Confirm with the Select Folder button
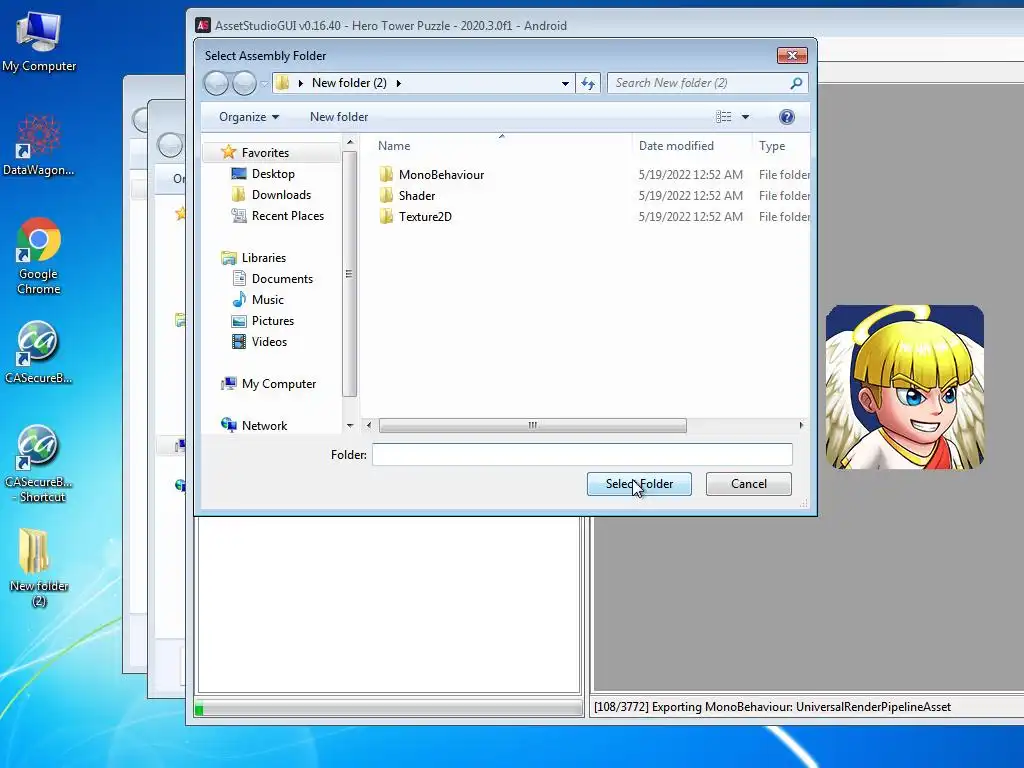The image size is (1024, 768). point(639,484)
